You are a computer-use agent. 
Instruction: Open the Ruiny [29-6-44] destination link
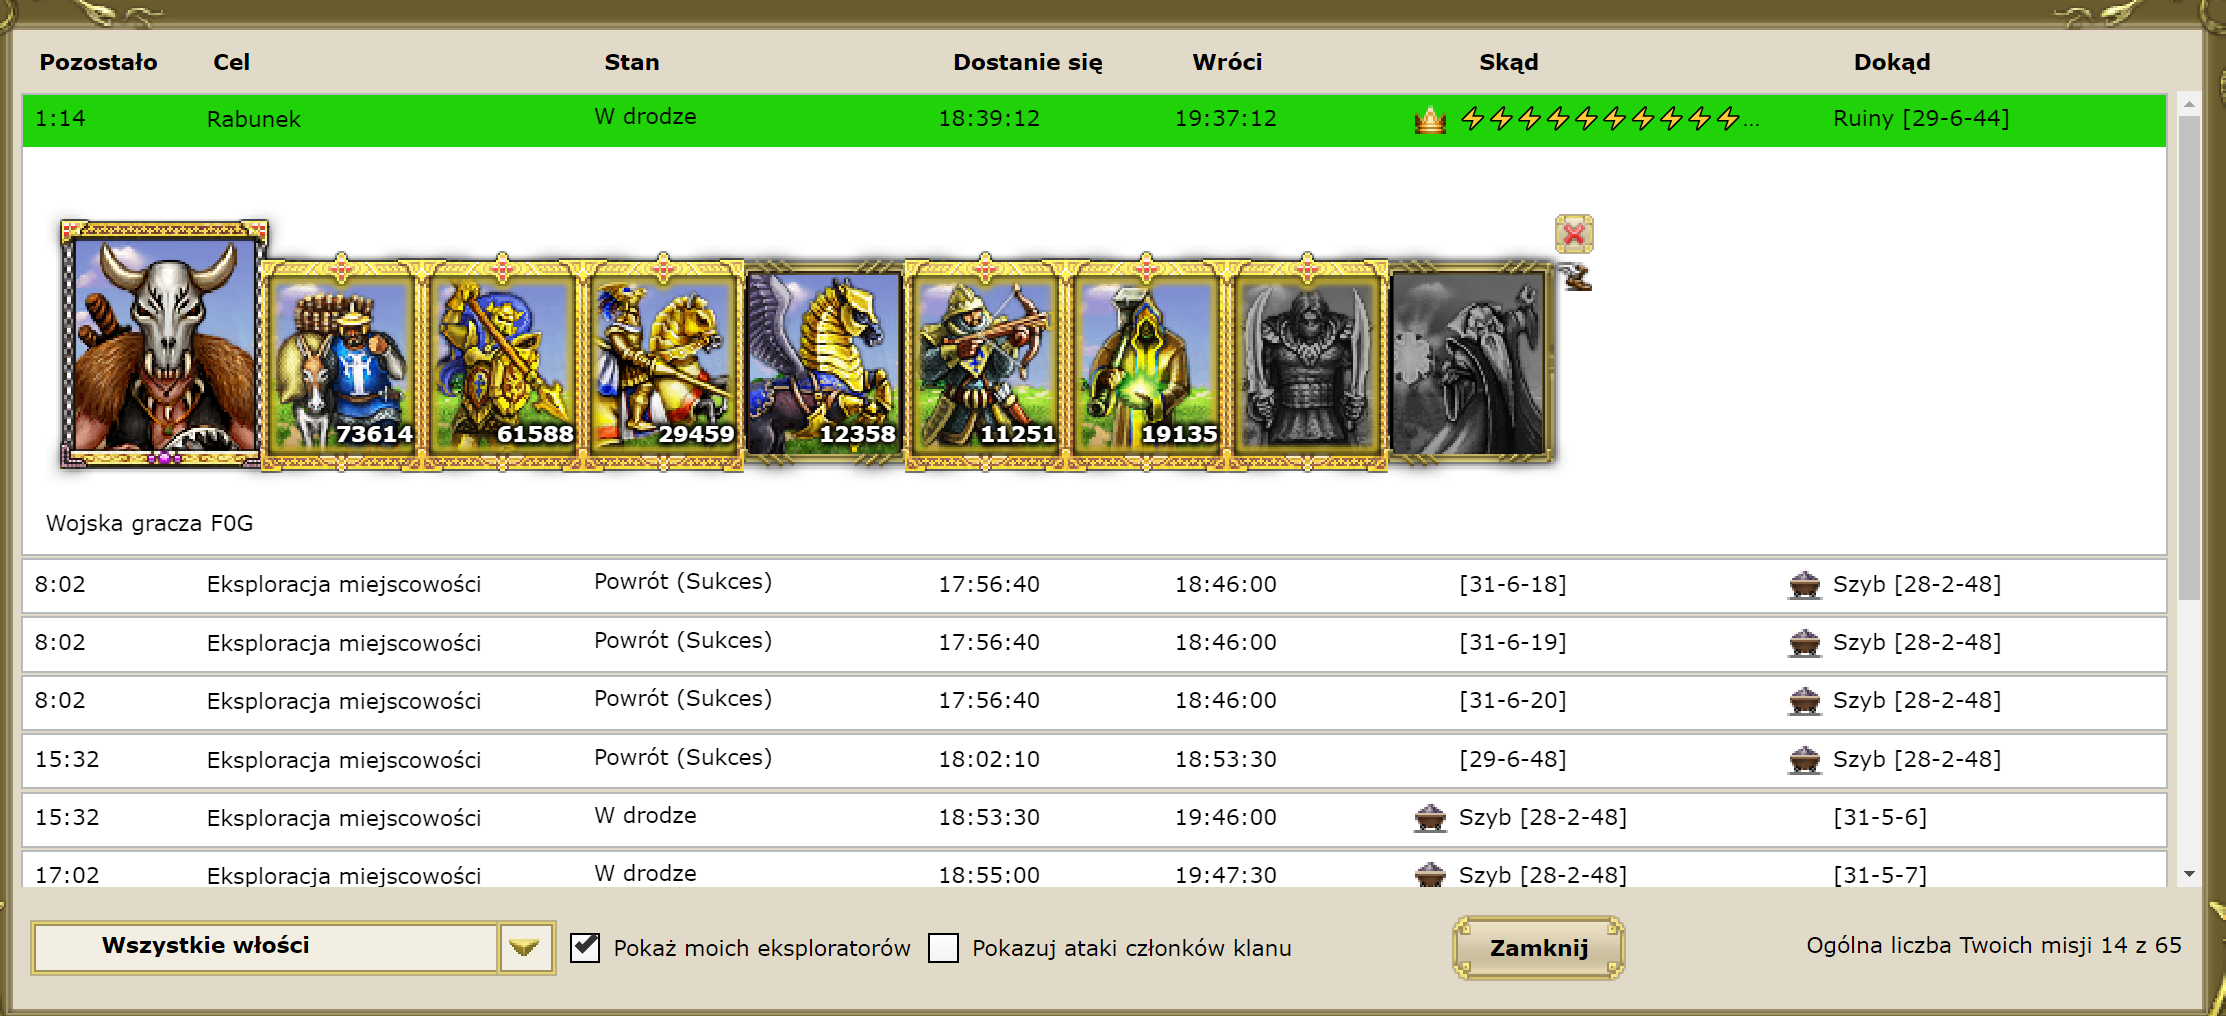(x=1921, y=118)
